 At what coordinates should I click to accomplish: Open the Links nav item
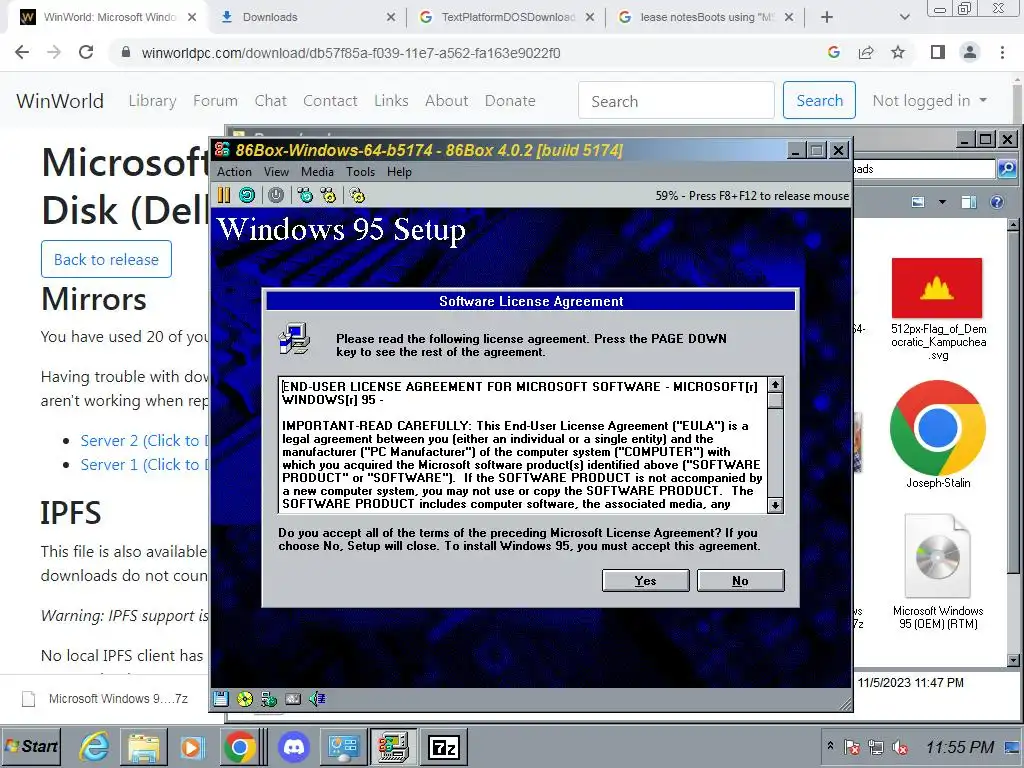[x=391, y=101]
